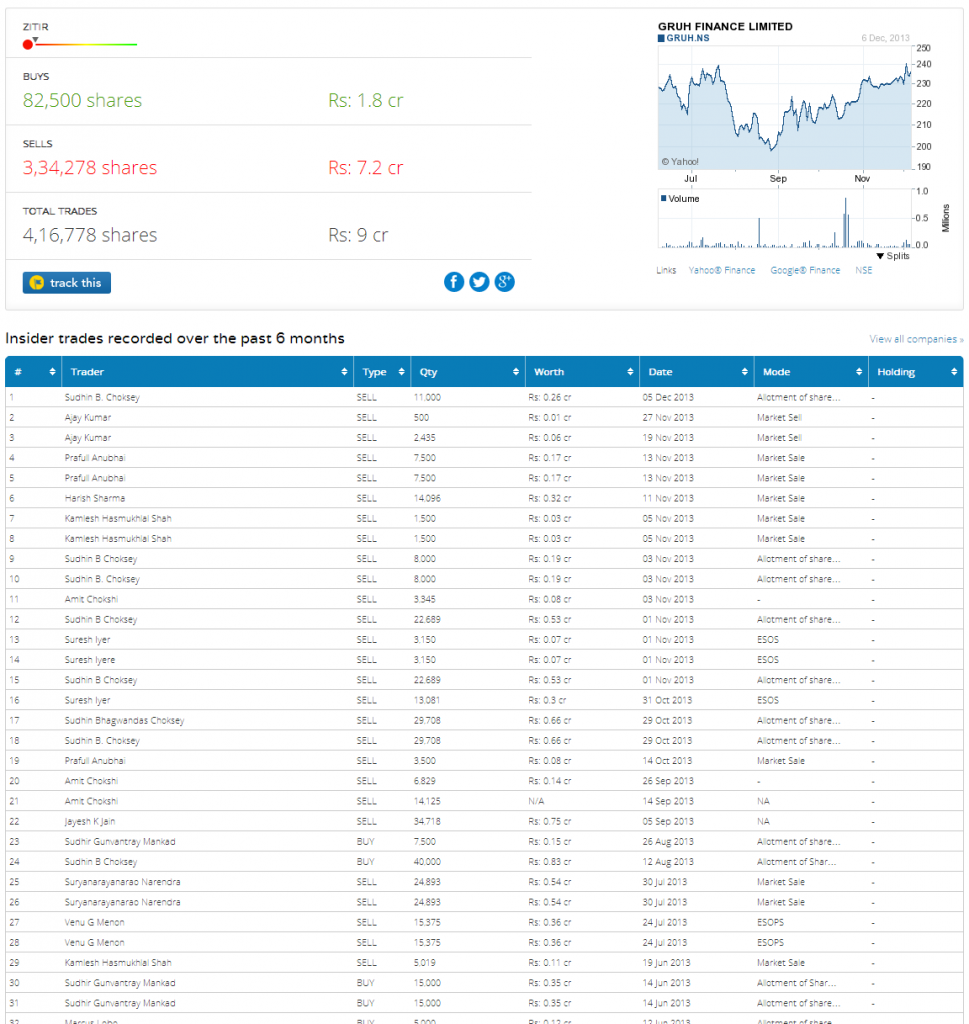Select Sudhin Bhagwandas Choksey trader name

(124, 720)
